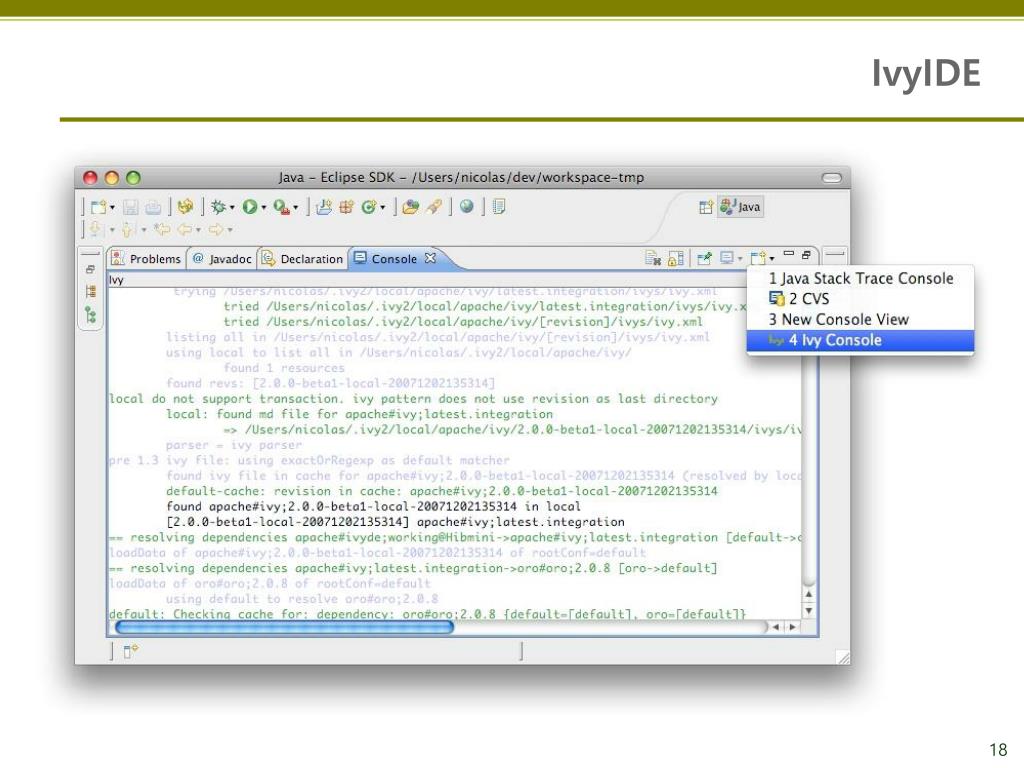Expand the New Java Class dropdown arrow

[x=383, y=208]
